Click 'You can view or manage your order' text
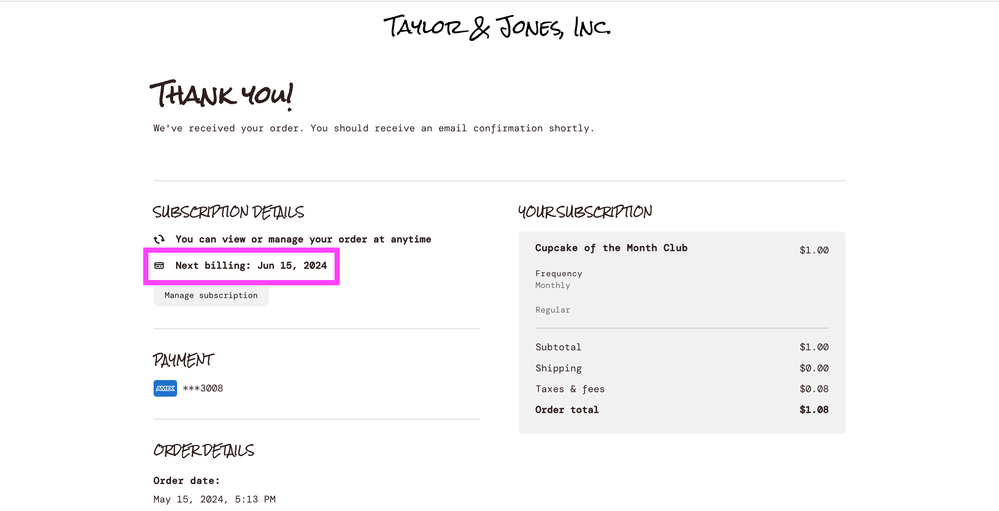 [303, 239]
